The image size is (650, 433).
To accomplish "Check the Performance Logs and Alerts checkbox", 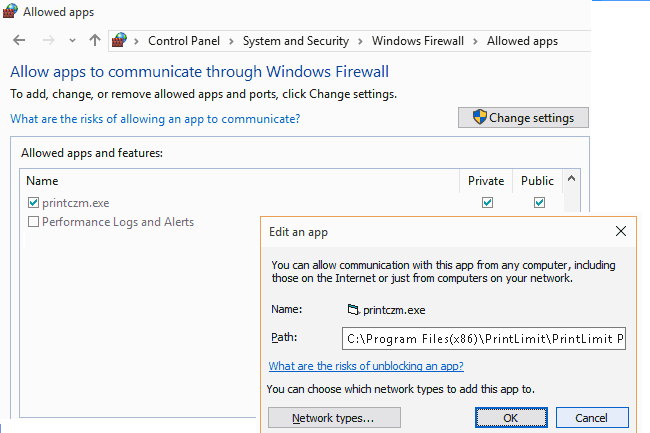I will point(33,222).
